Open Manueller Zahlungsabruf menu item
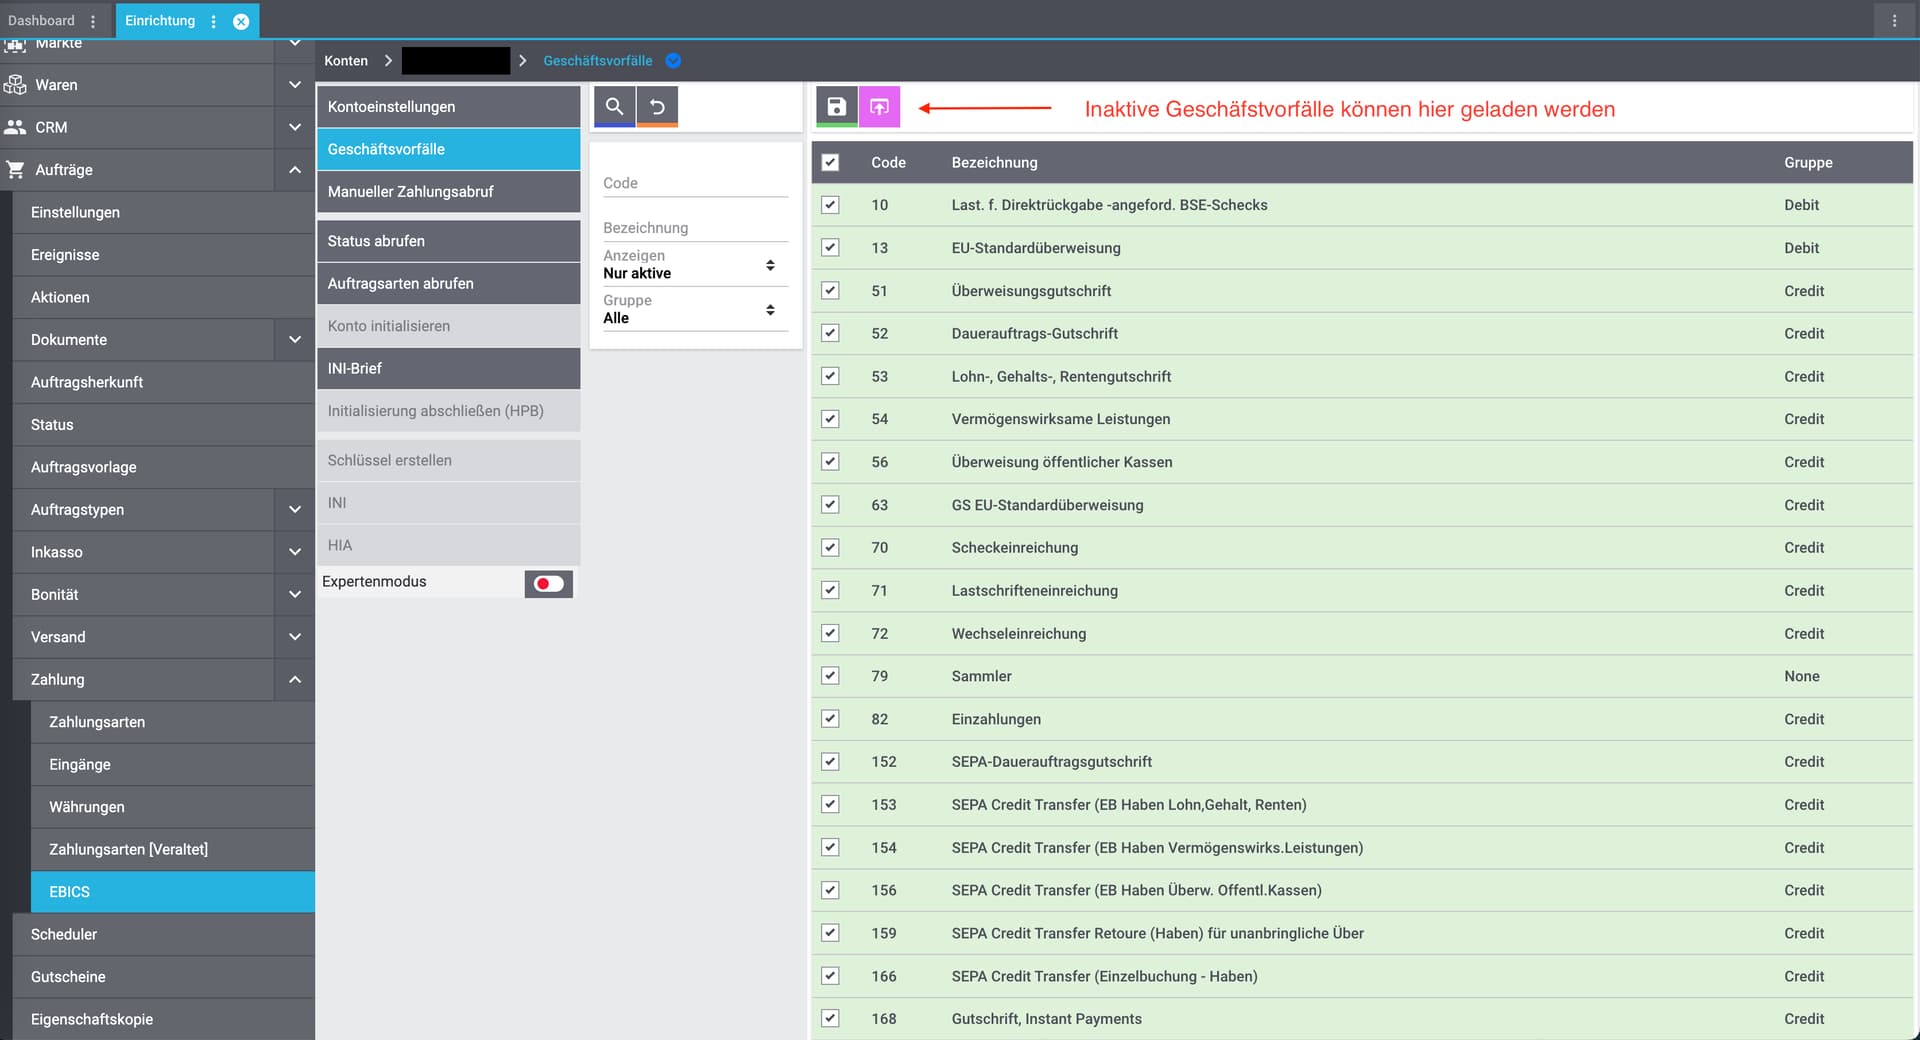 [x=448, y=192]
